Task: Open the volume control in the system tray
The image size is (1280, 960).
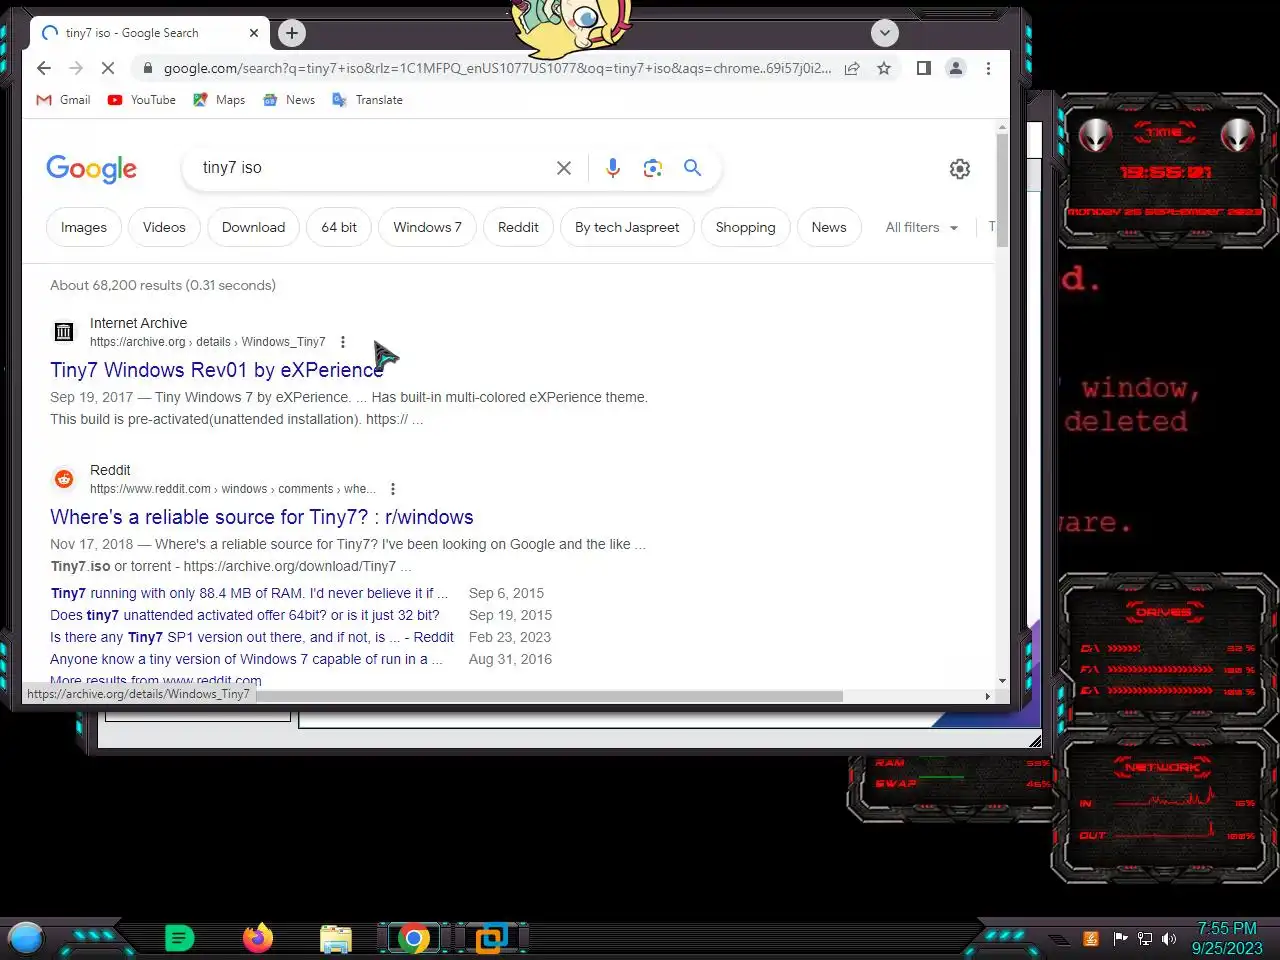Action: pos(1168,939)
